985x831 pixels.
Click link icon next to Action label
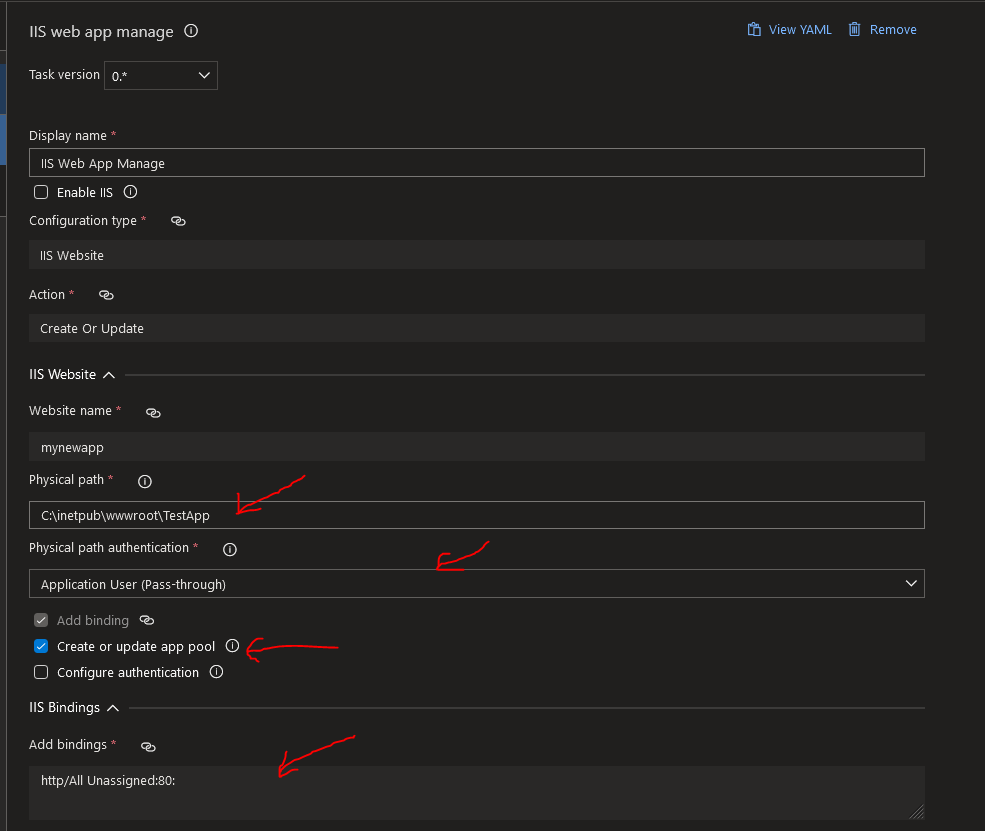(x=106, y=295)
